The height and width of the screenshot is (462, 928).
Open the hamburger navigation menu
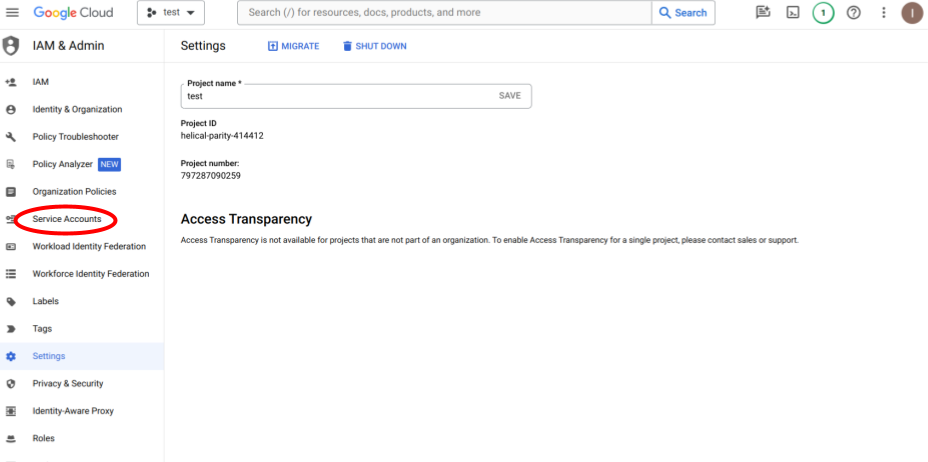point(12,13)
